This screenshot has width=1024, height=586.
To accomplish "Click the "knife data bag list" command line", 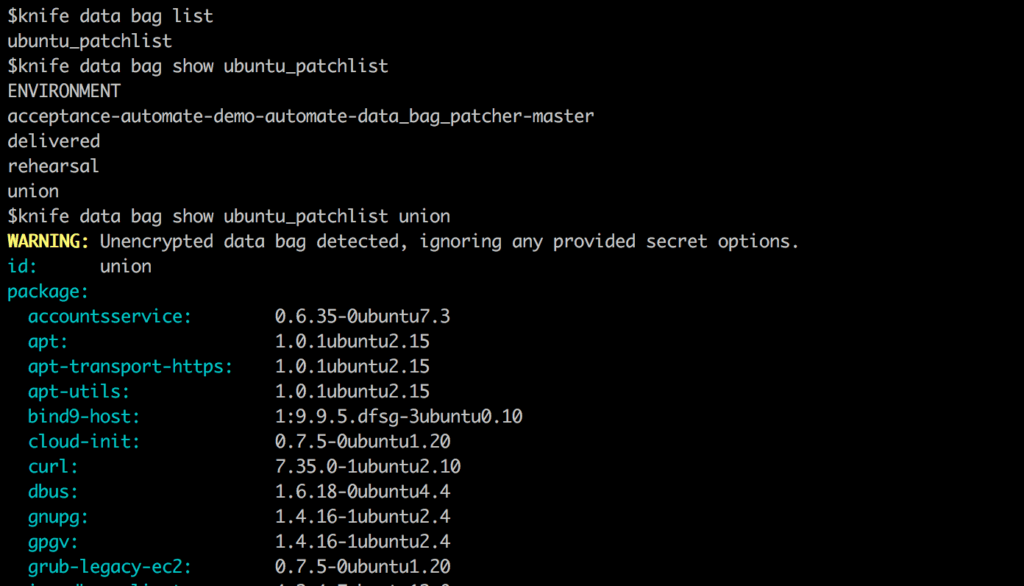I will pos(110,16).
